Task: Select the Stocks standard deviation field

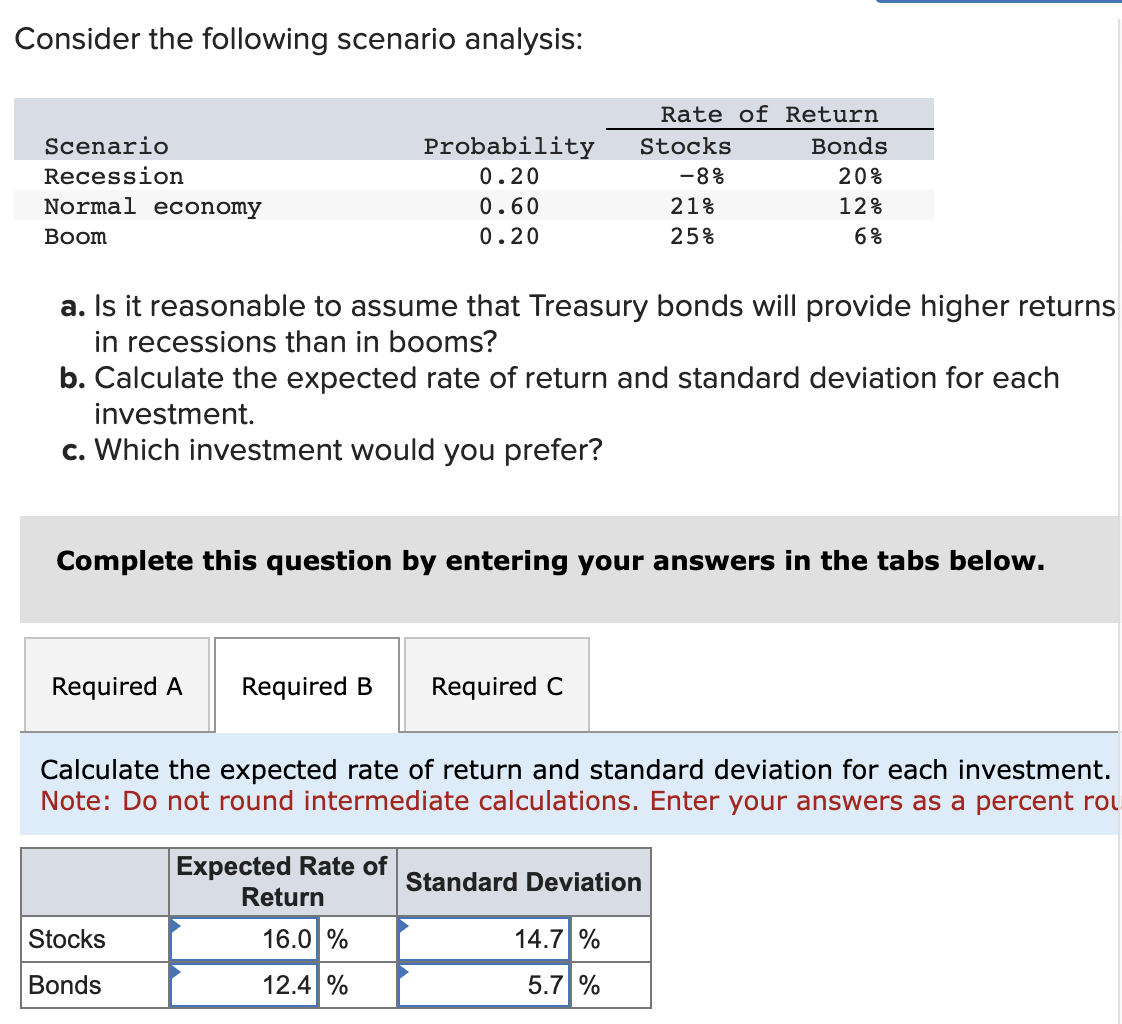Action: click(x=483, y=939)
